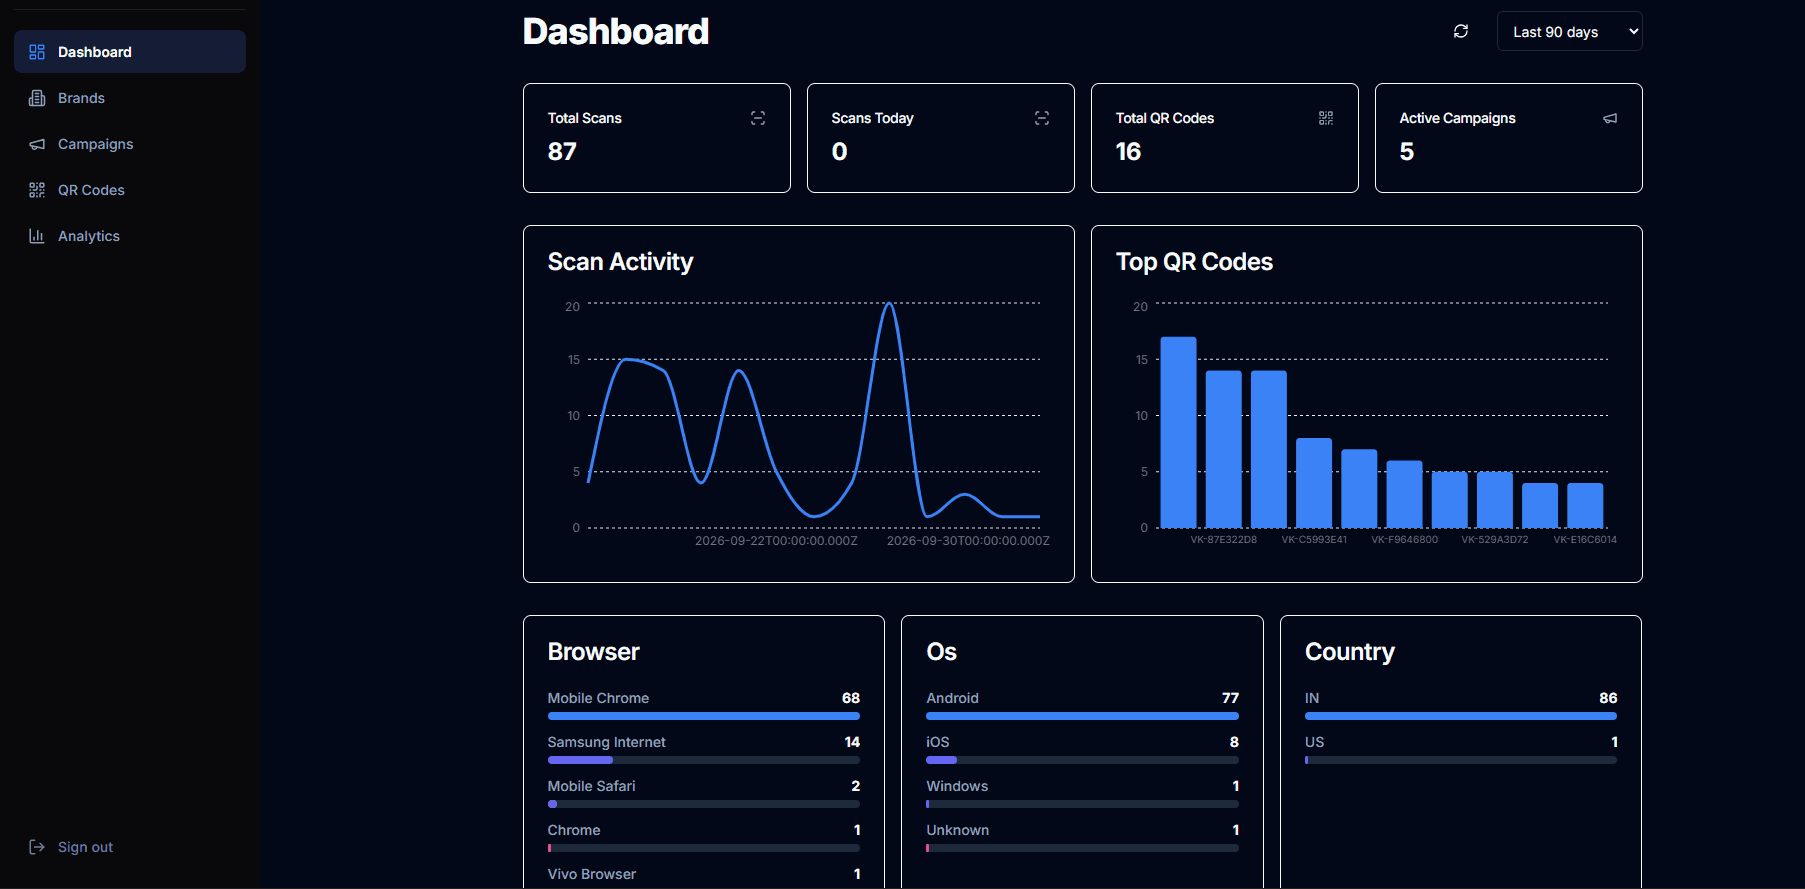This screenshot has width=1805, height=889.
Task: Open the Last 90 days dropdown
Action: (x=1570, y=31)
